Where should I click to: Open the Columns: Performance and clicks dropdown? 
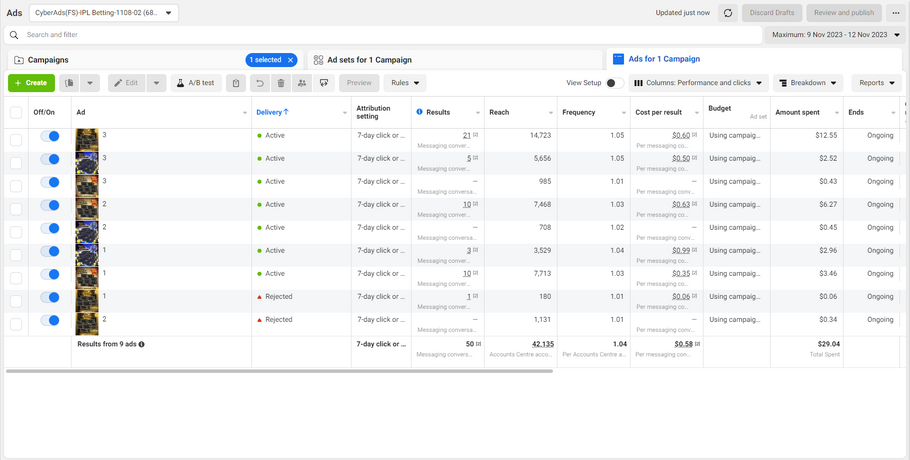[x=698, y=83]
